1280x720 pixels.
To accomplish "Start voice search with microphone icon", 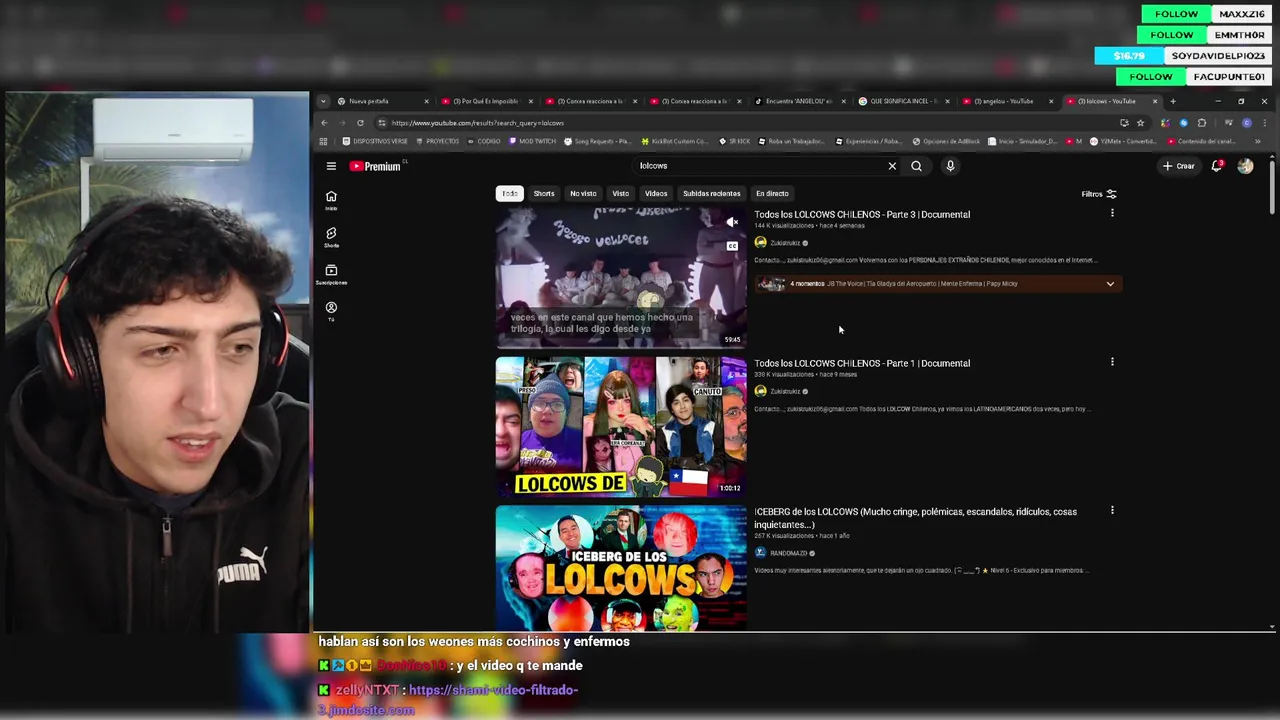I will (950, 166).
